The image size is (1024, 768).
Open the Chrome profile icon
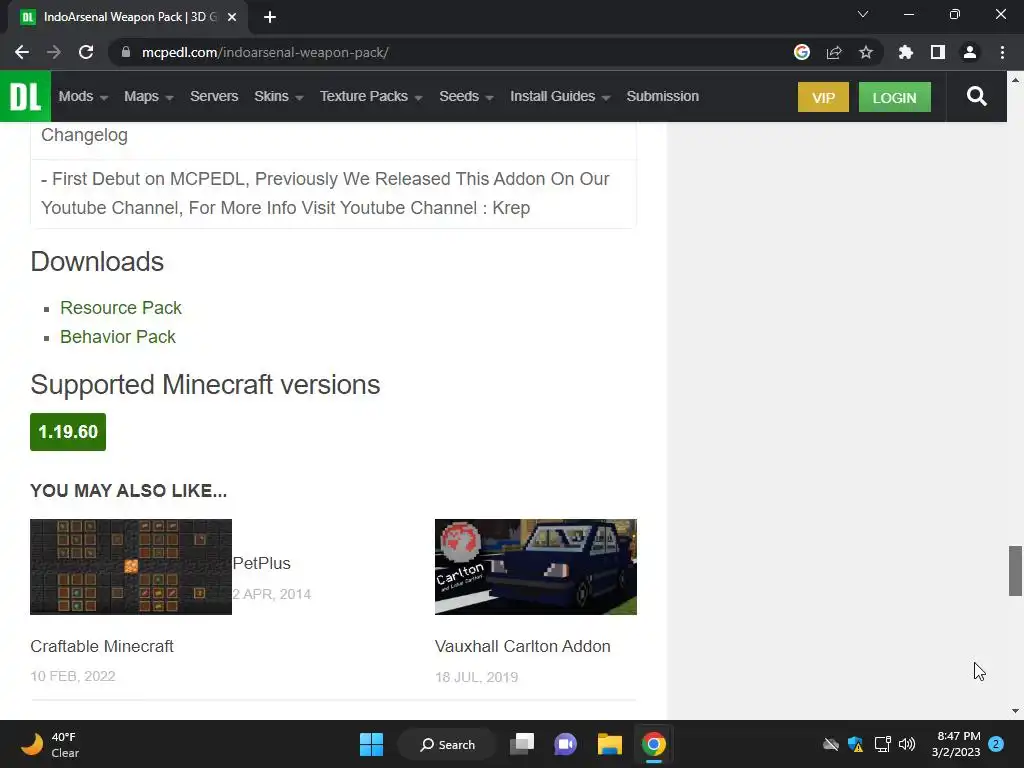click(x=970, y=52)
